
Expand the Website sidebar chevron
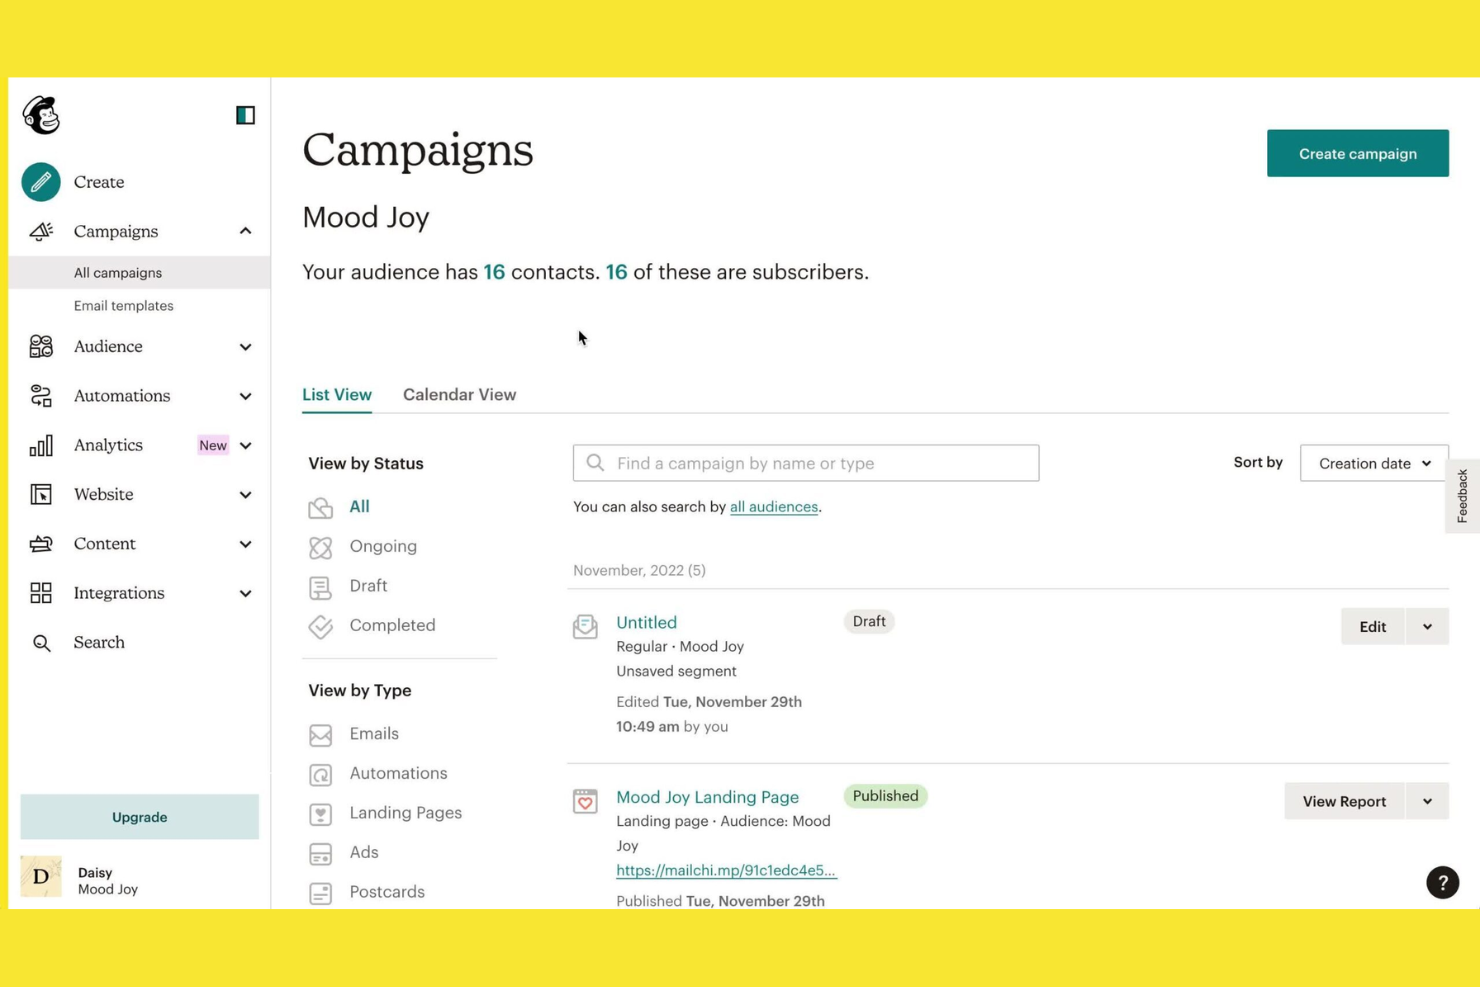pyautogui.click(x=245, y=495)
